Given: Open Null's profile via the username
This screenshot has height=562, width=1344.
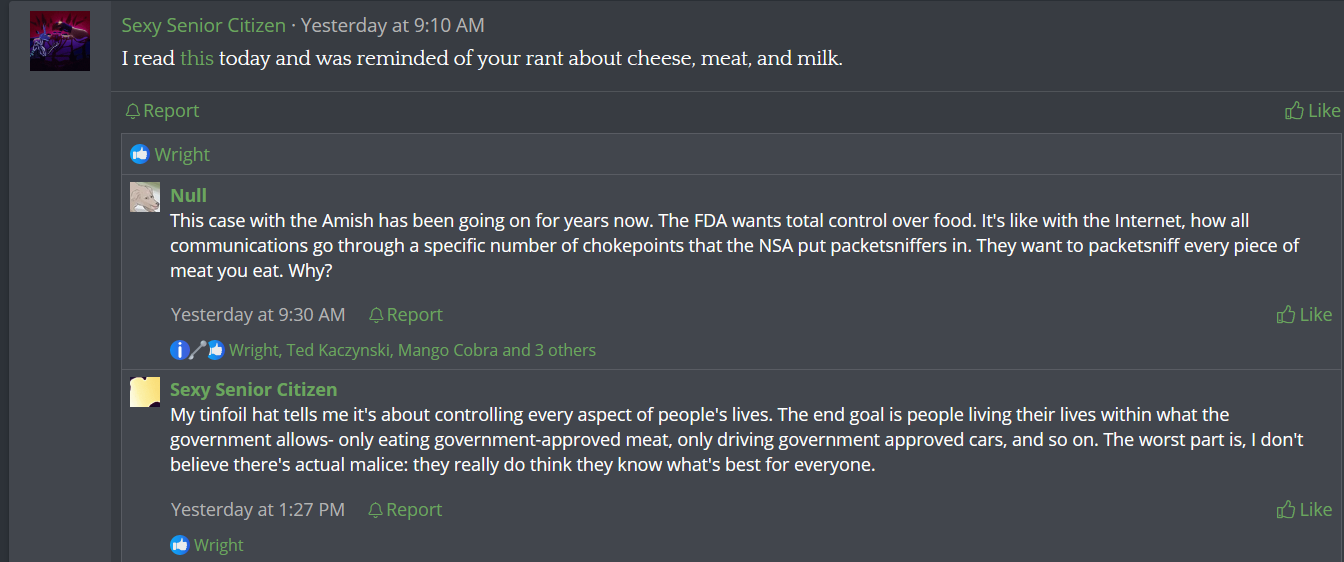Looking at the screenshot, I should pyautogui.click(x=188, y=195).
